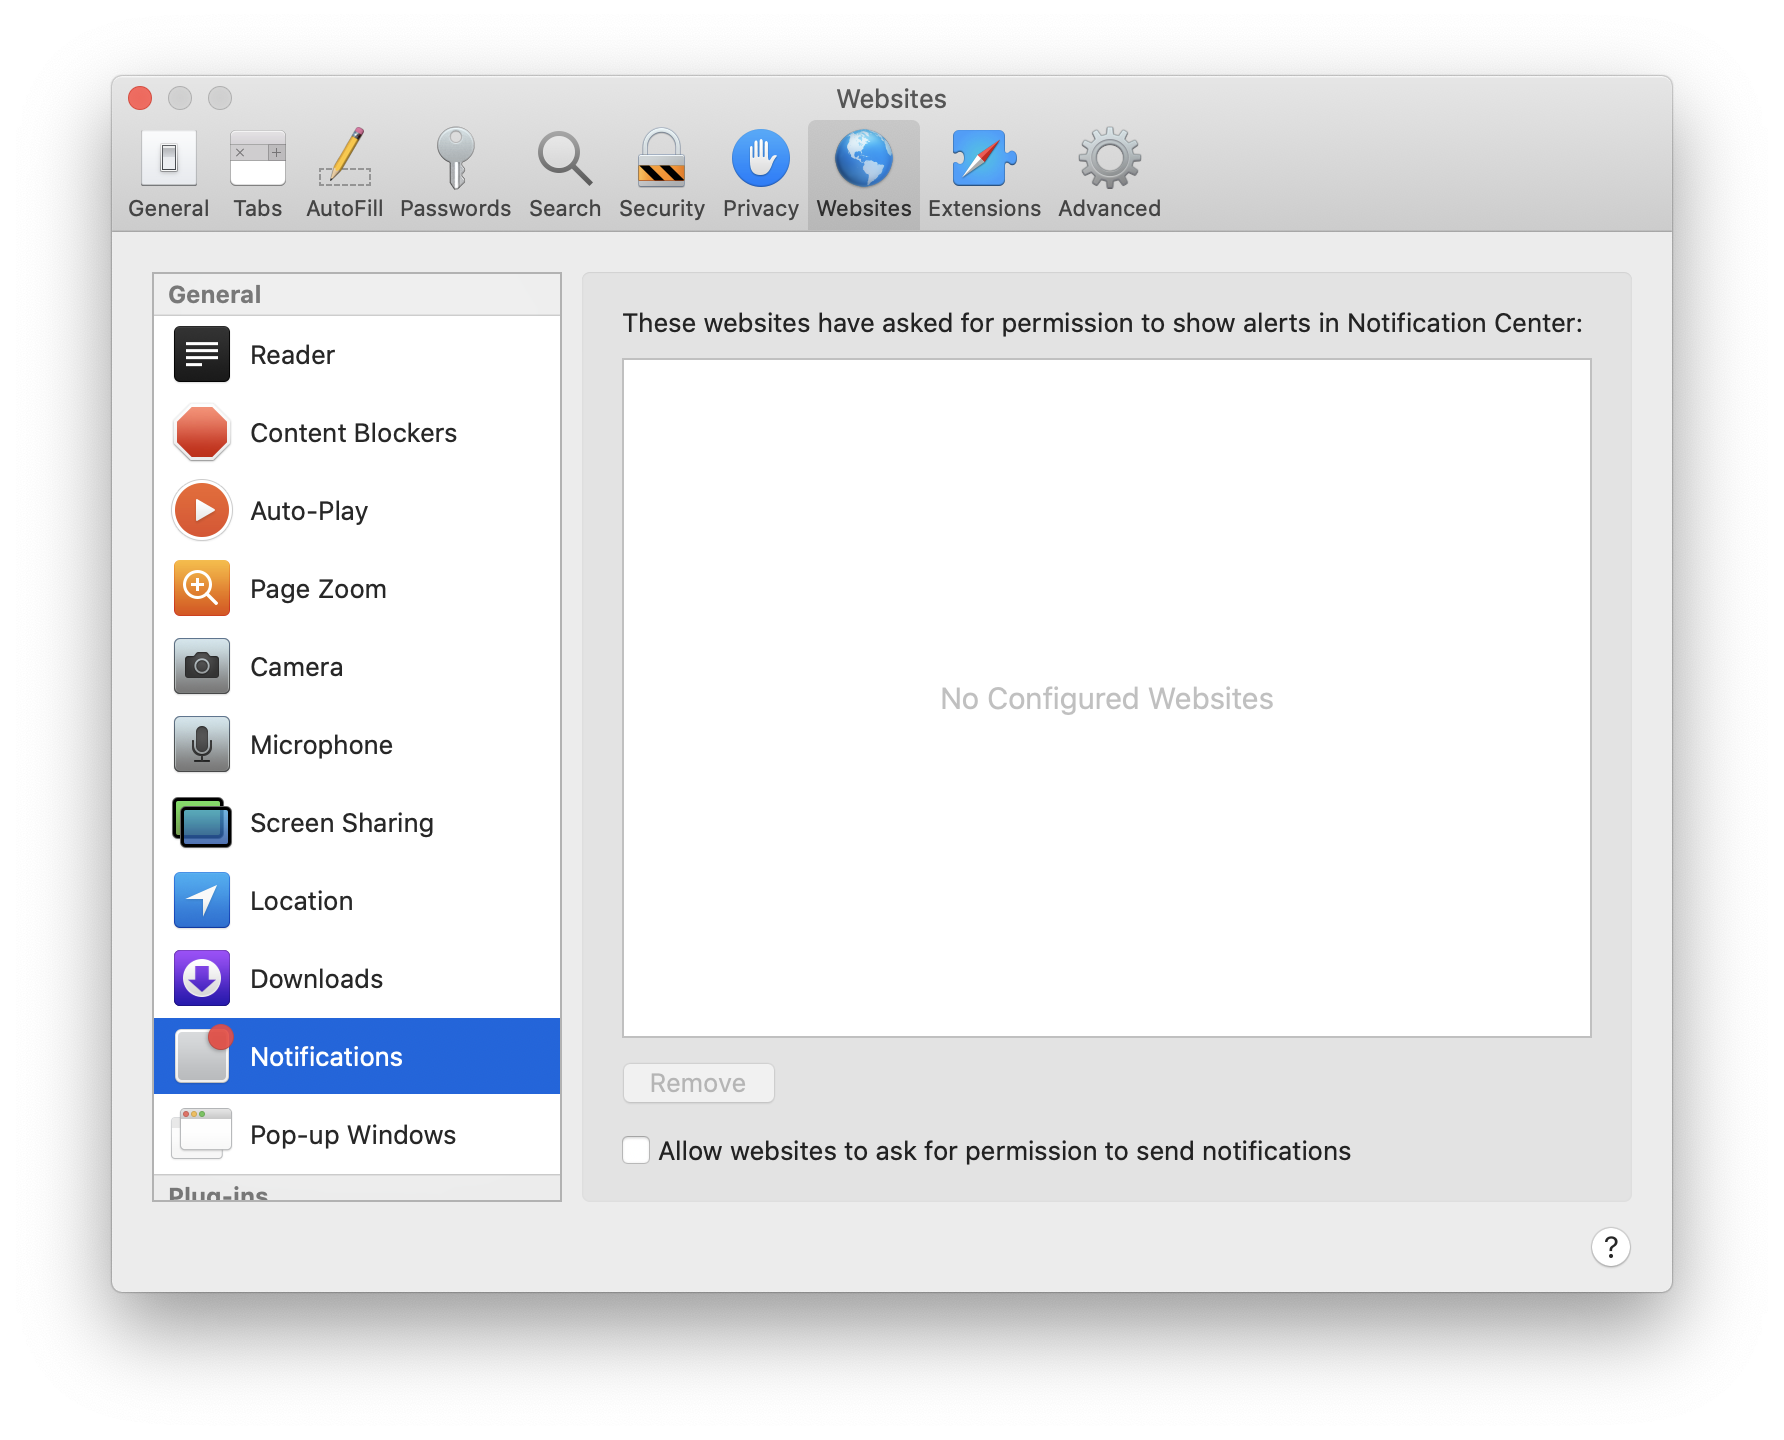The height and width of the screenshot is (1440, 1784).
Task: Select Content Blockers in the sidebar
Action: point(357,433)
